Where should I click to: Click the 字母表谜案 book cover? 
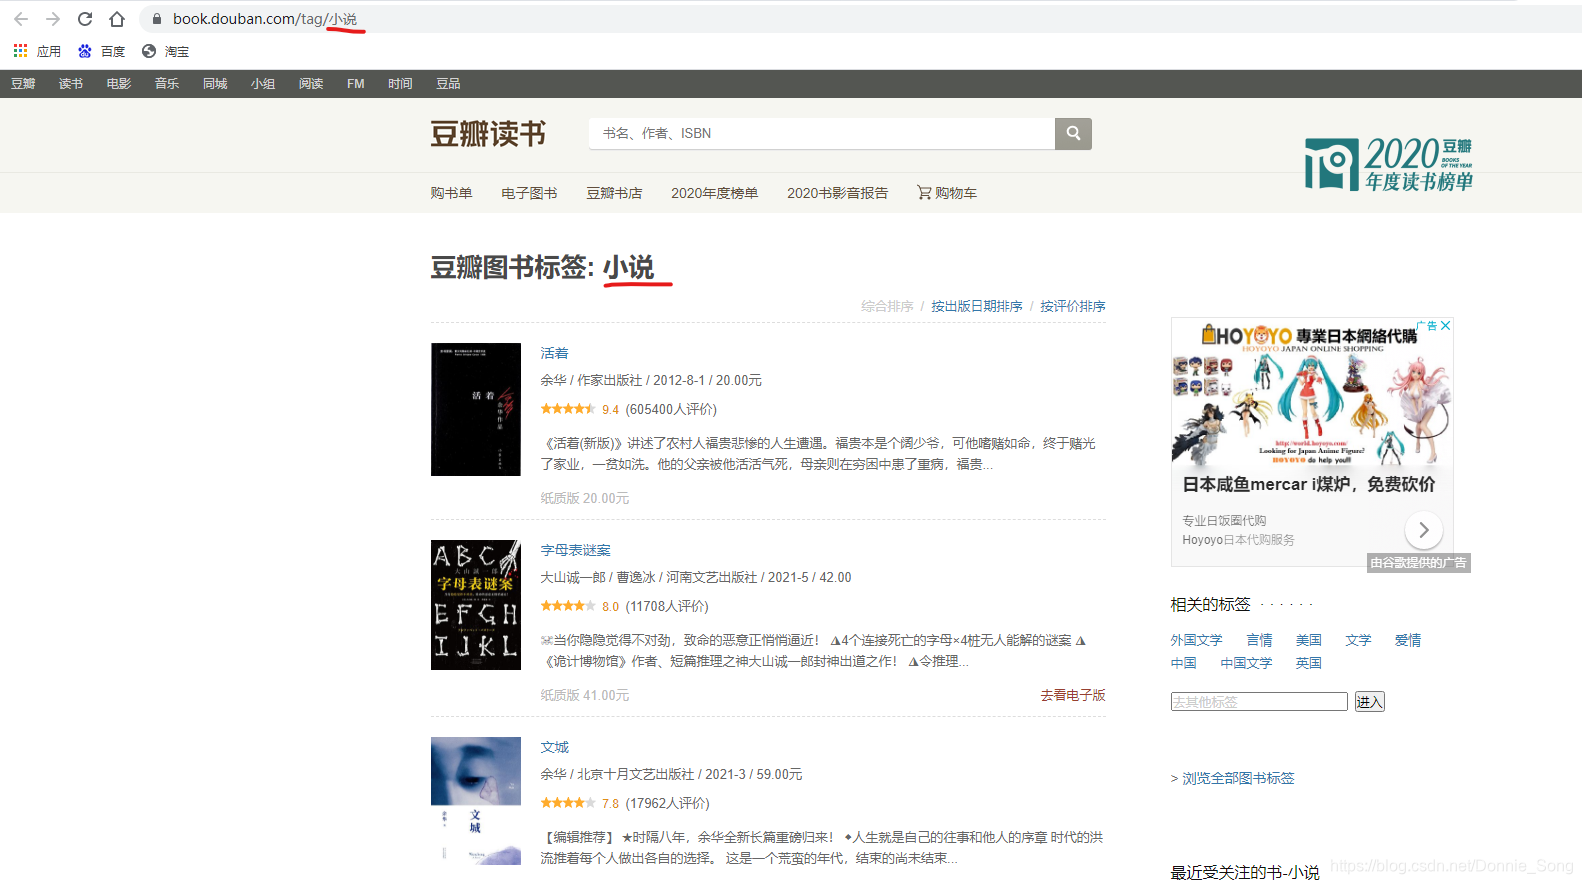pos(476,605)
